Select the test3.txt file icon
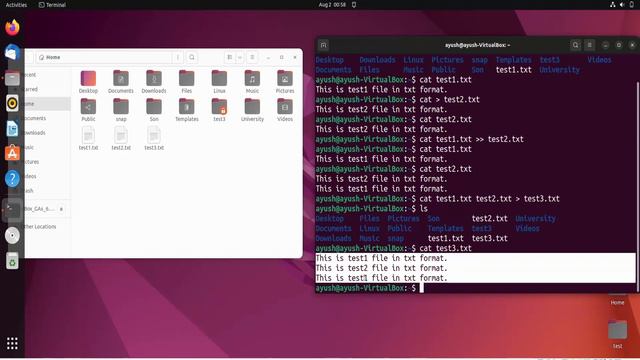640x360 pixels. (154, 135)
